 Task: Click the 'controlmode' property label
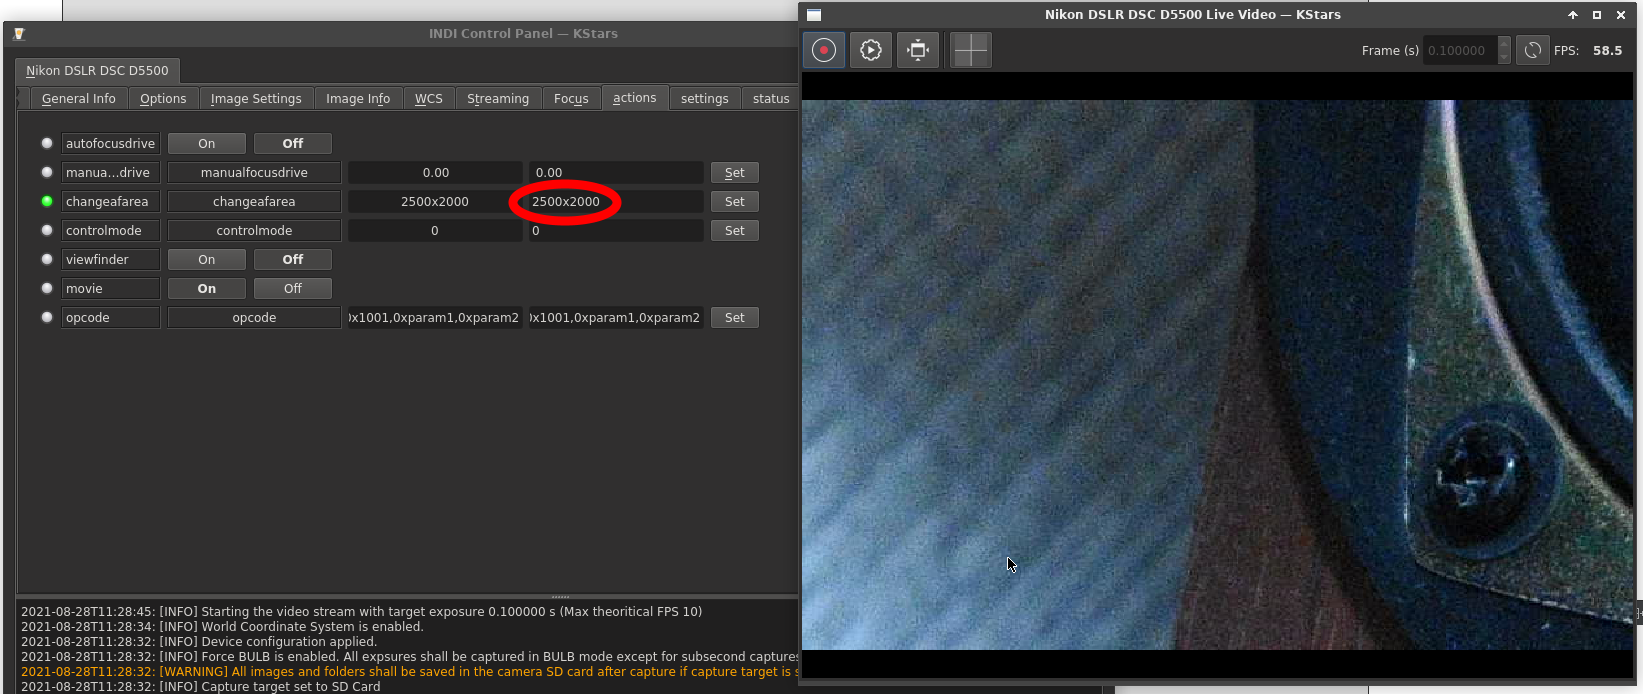[x=111, y=231]
